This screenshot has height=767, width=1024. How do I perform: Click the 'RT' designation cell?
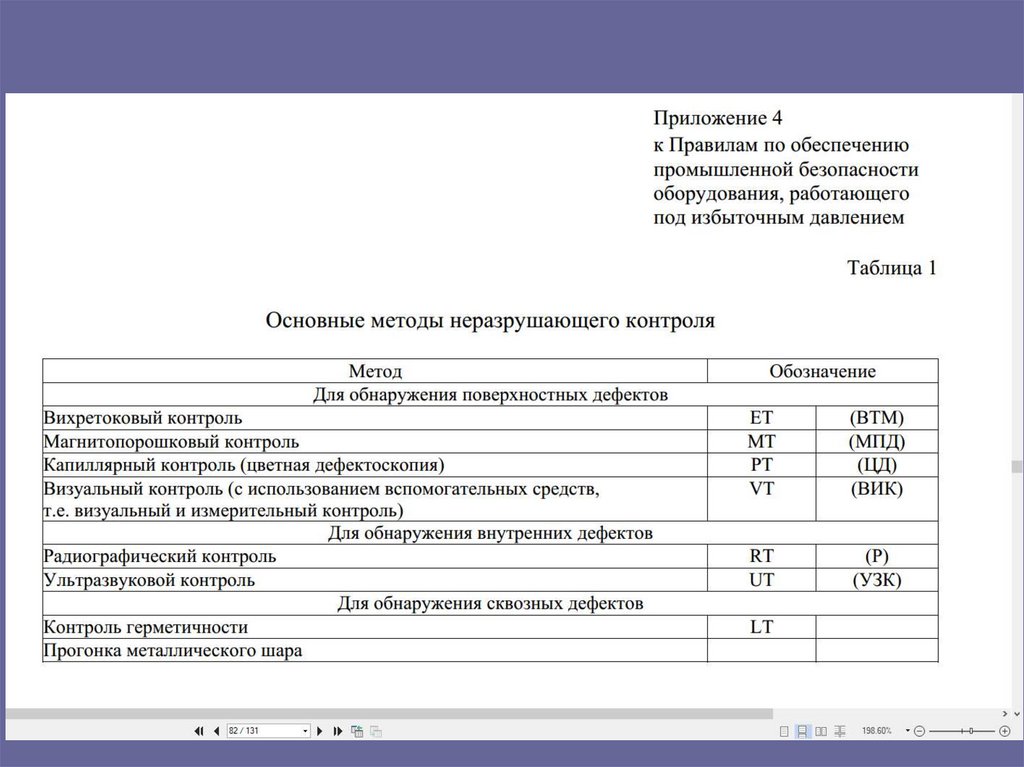tap(761, 556)
